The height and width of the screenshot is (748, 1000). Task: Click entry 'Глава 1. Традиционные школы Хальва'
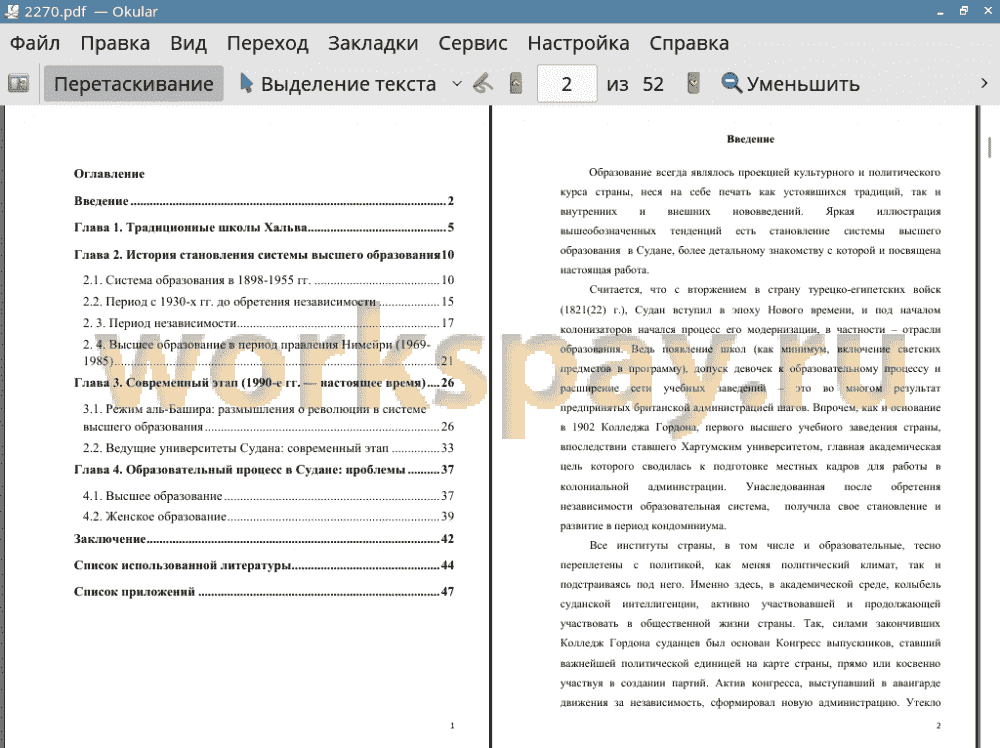[263, 228]
